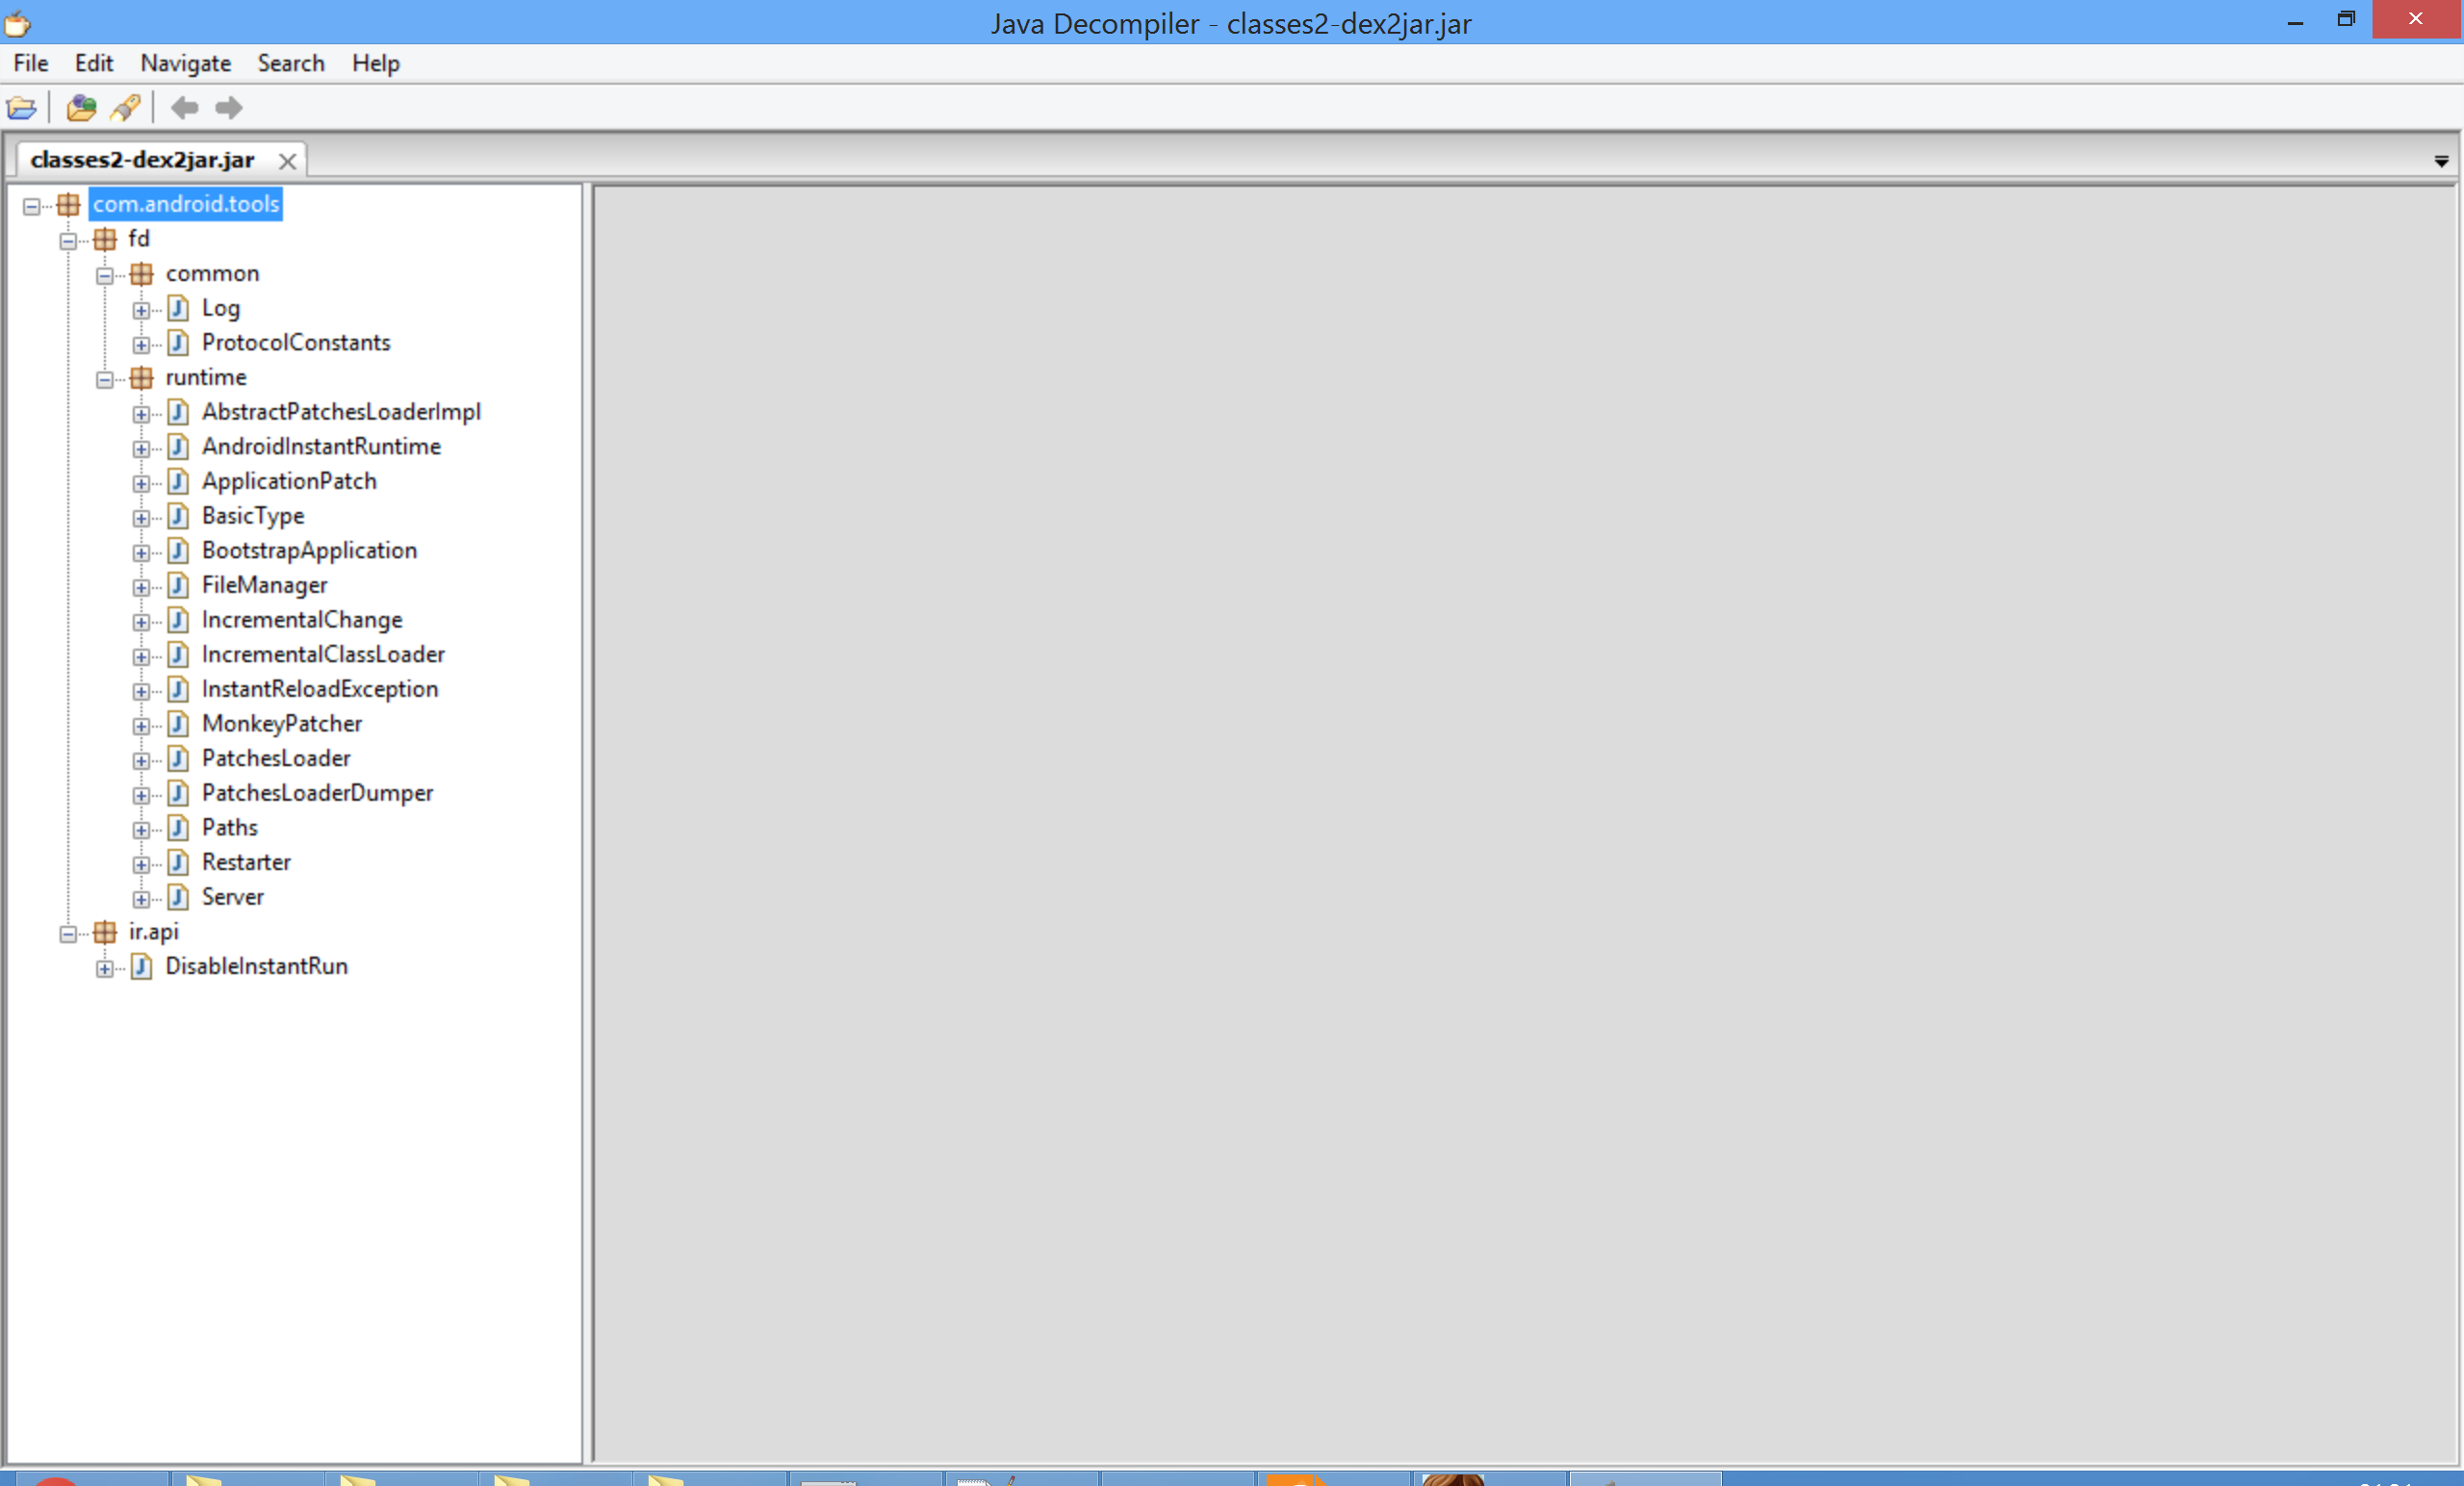Click the BasicType class file icon

[x=178, y=516]
